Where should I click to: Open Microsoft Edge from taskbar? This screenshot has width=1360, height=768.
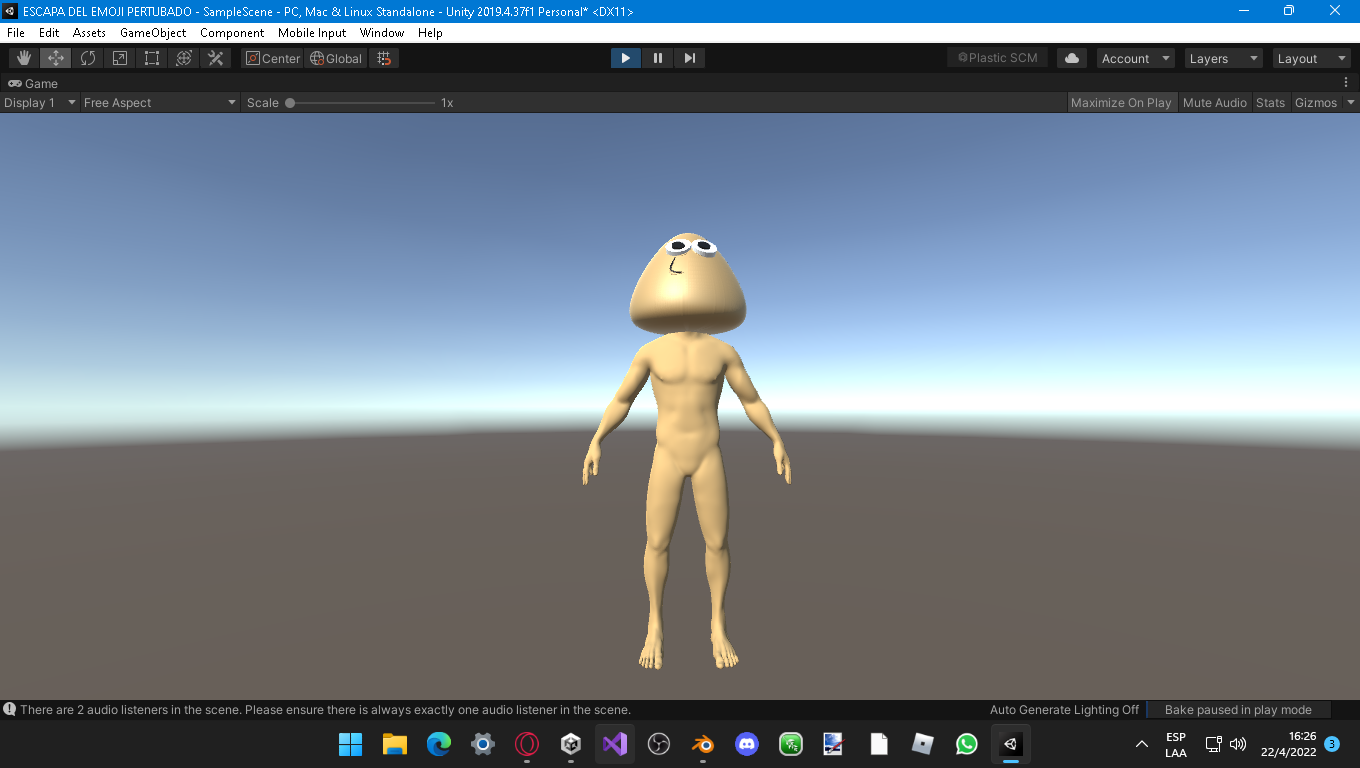439,744
